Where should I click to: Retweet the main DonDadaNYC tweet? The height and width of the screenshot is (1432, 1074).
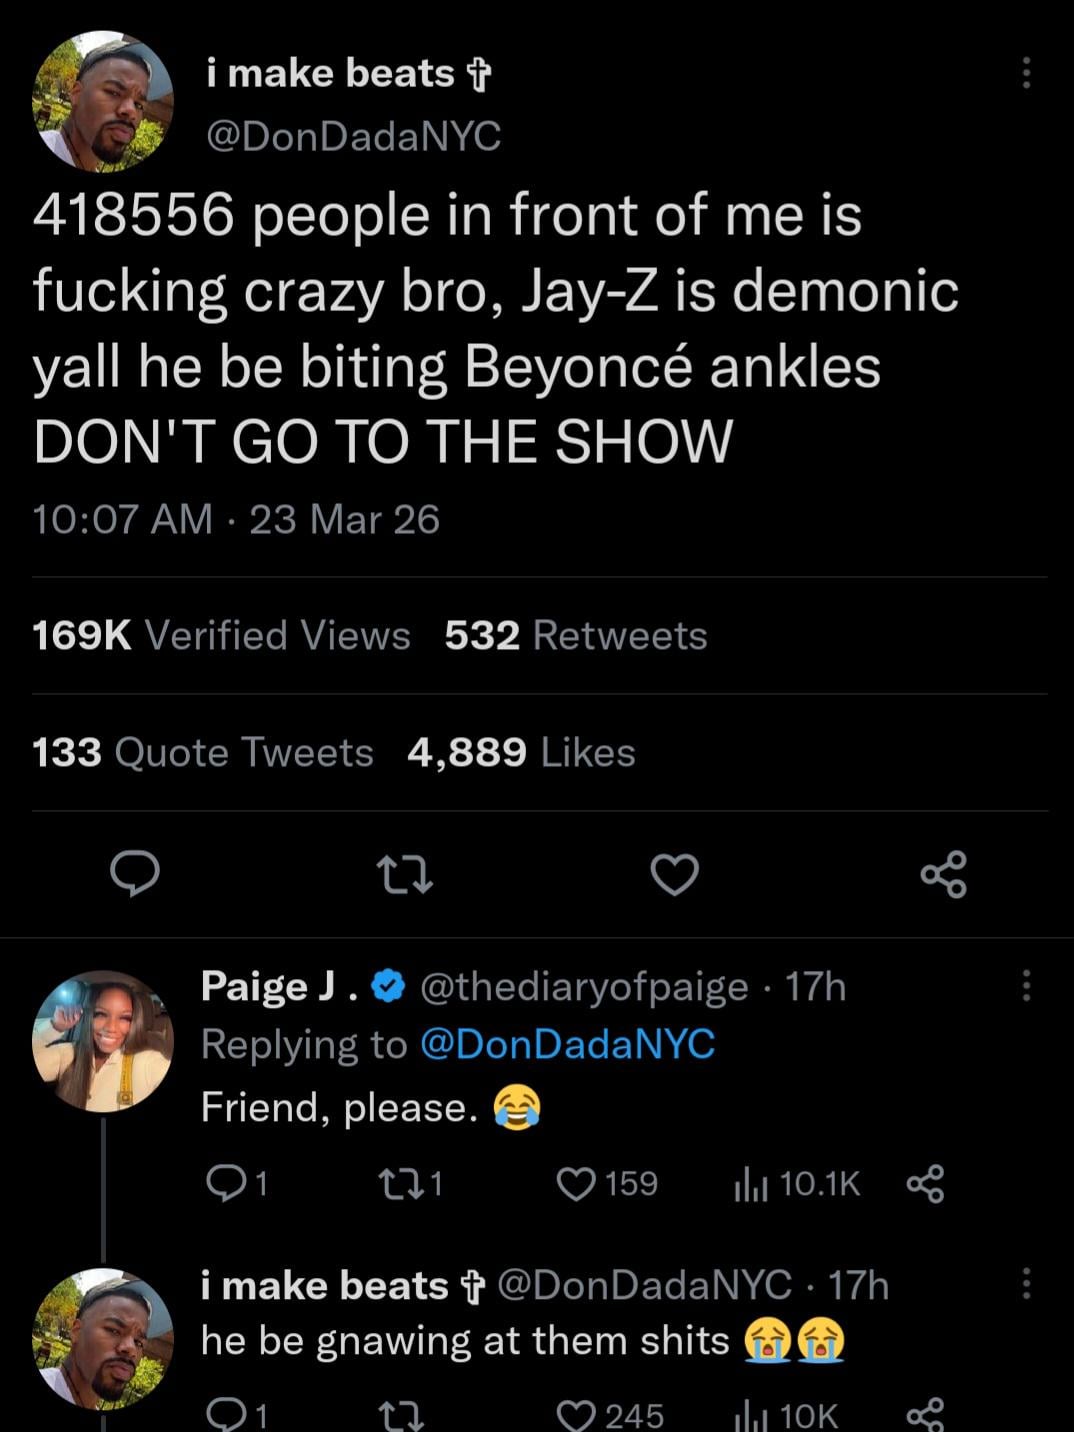coord(404,875)
